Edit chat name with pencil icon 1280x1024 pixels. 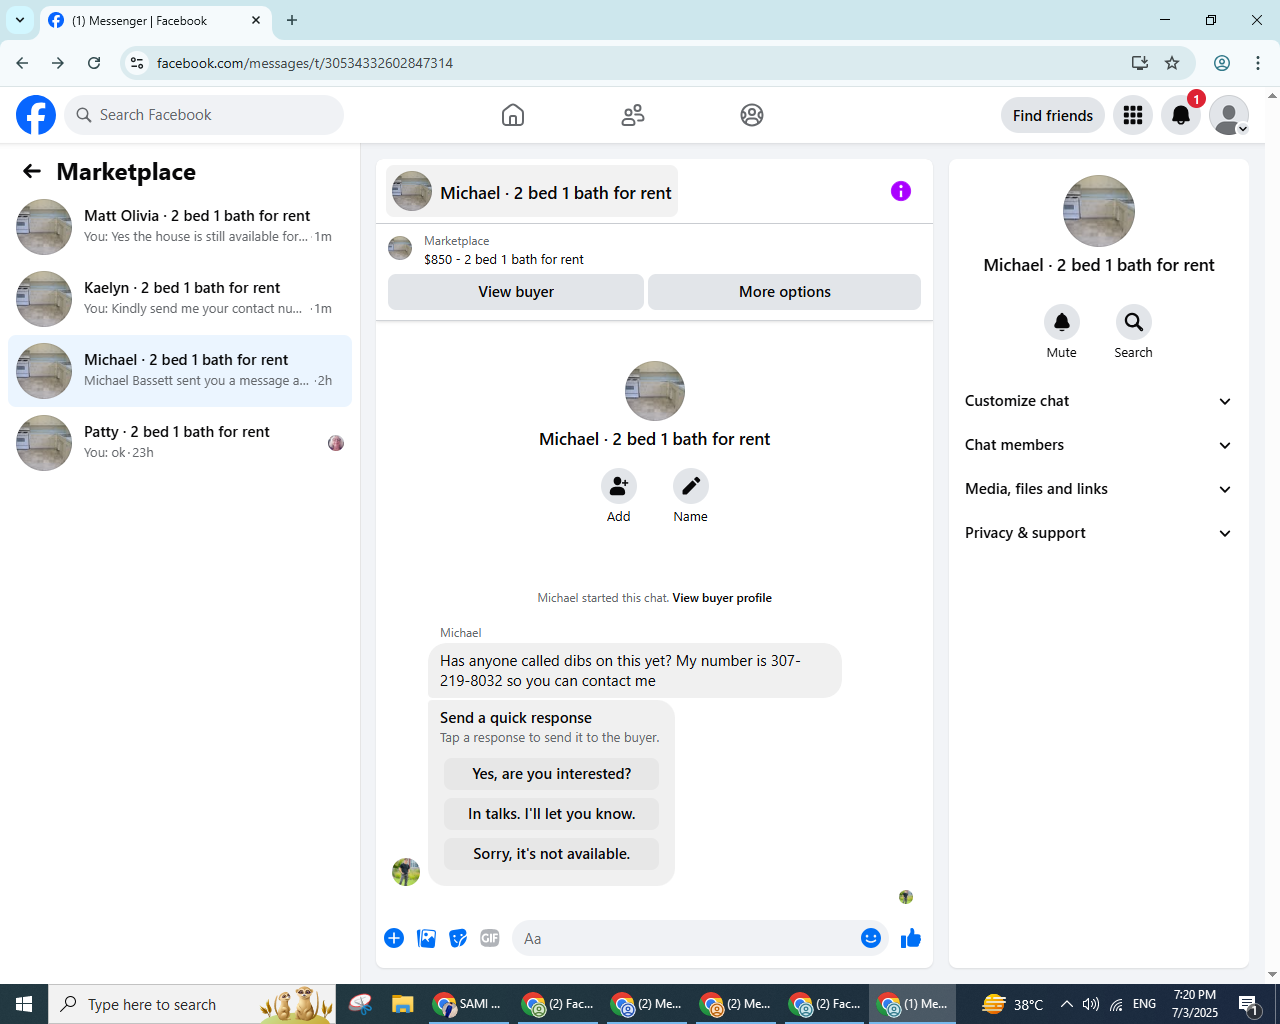[x=691, y=486]
